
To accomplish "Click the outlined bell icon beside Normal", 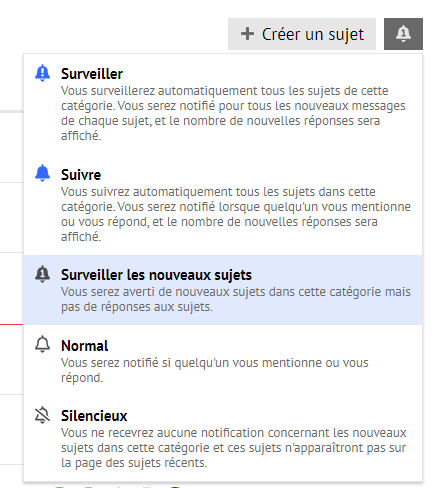I will point(42,344).
